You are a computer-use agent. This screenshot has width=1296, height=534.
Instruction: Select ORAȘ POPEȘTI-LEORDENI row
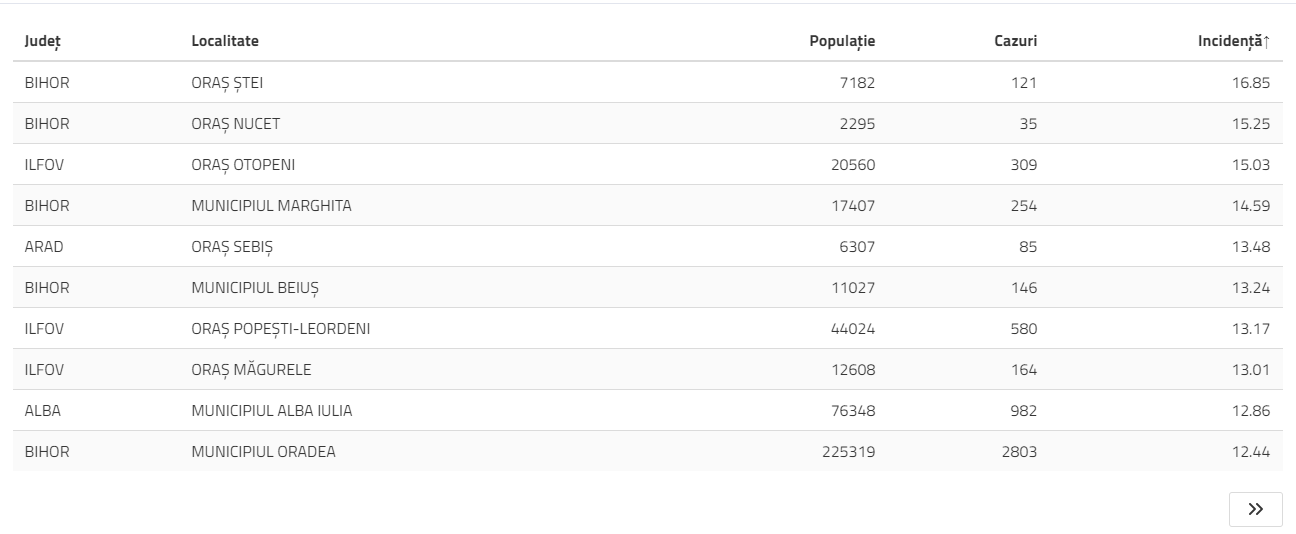point(280,329)
